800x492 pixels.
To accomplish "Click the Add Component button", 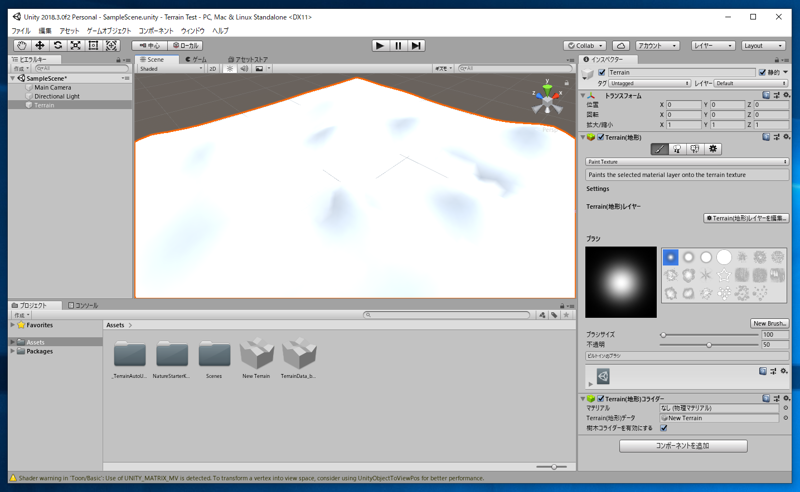I will tap(683, 446).
